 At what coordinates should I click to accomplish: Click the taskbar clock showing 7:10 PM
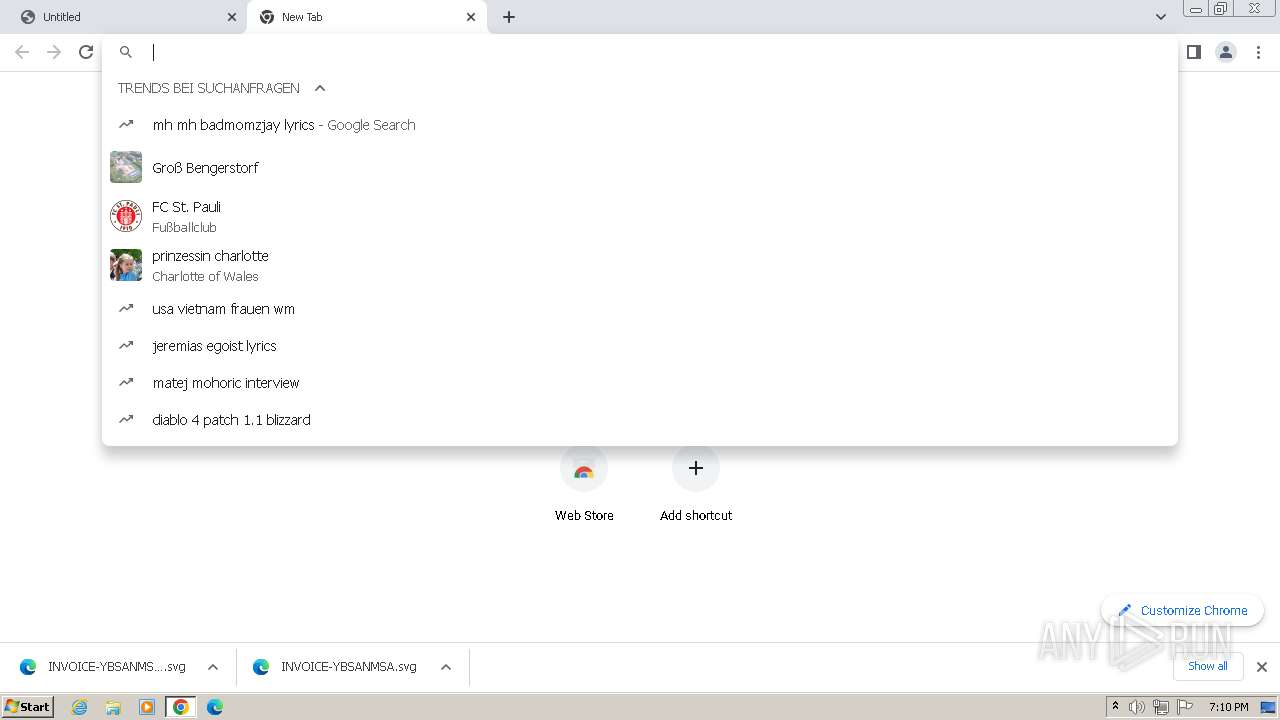[1228, 707]
